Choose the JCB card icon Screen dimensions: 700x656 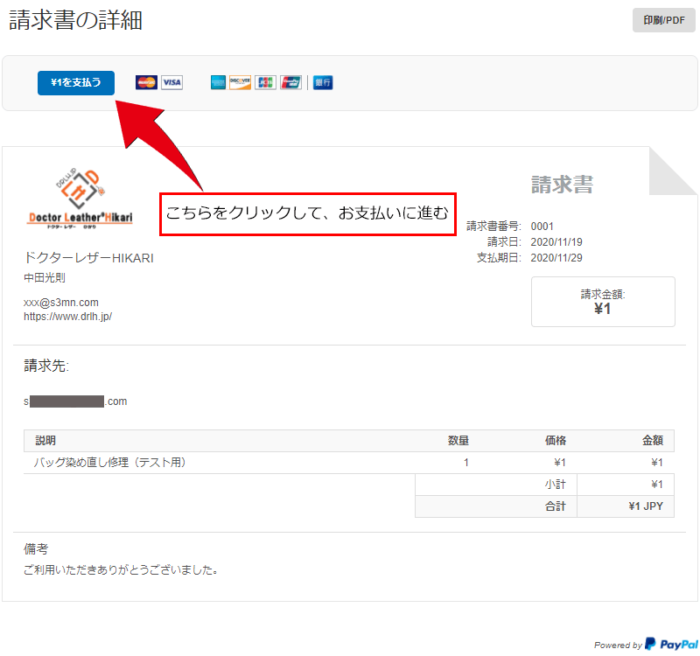tap(265, 83)
